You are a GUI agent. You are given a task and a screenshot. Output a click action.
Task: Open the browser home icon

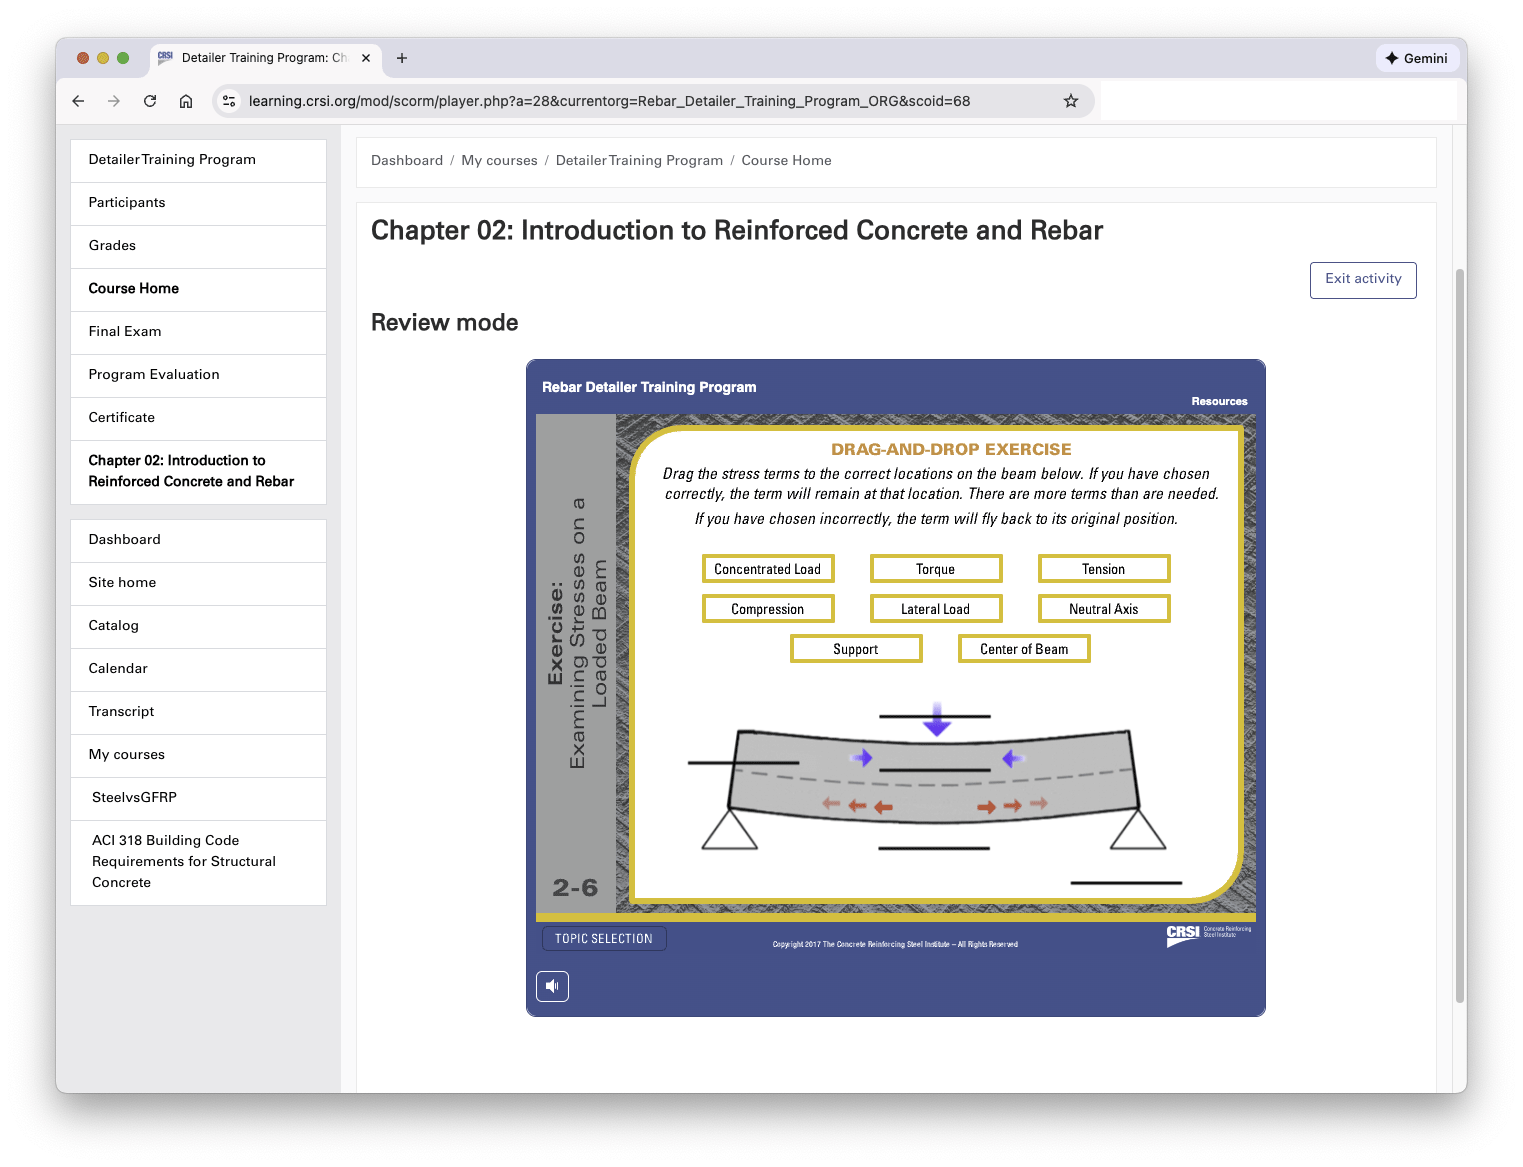(x=186, y=101)
